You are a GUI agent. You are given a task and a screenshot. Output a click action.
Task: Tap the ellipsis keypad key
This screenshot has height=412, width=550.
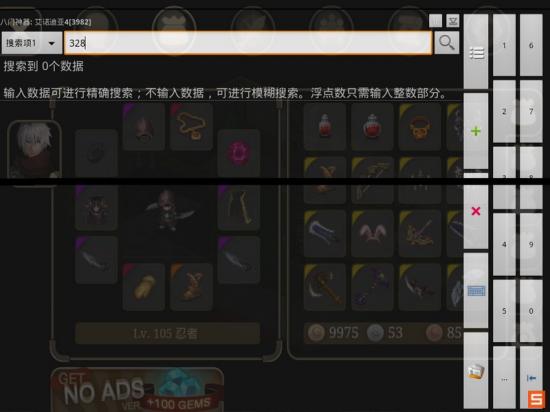pyautogui.click(x=504, y=378)
